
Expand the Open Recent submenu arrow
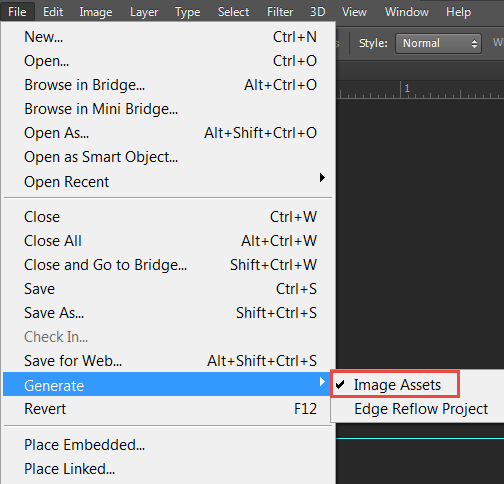322,178
